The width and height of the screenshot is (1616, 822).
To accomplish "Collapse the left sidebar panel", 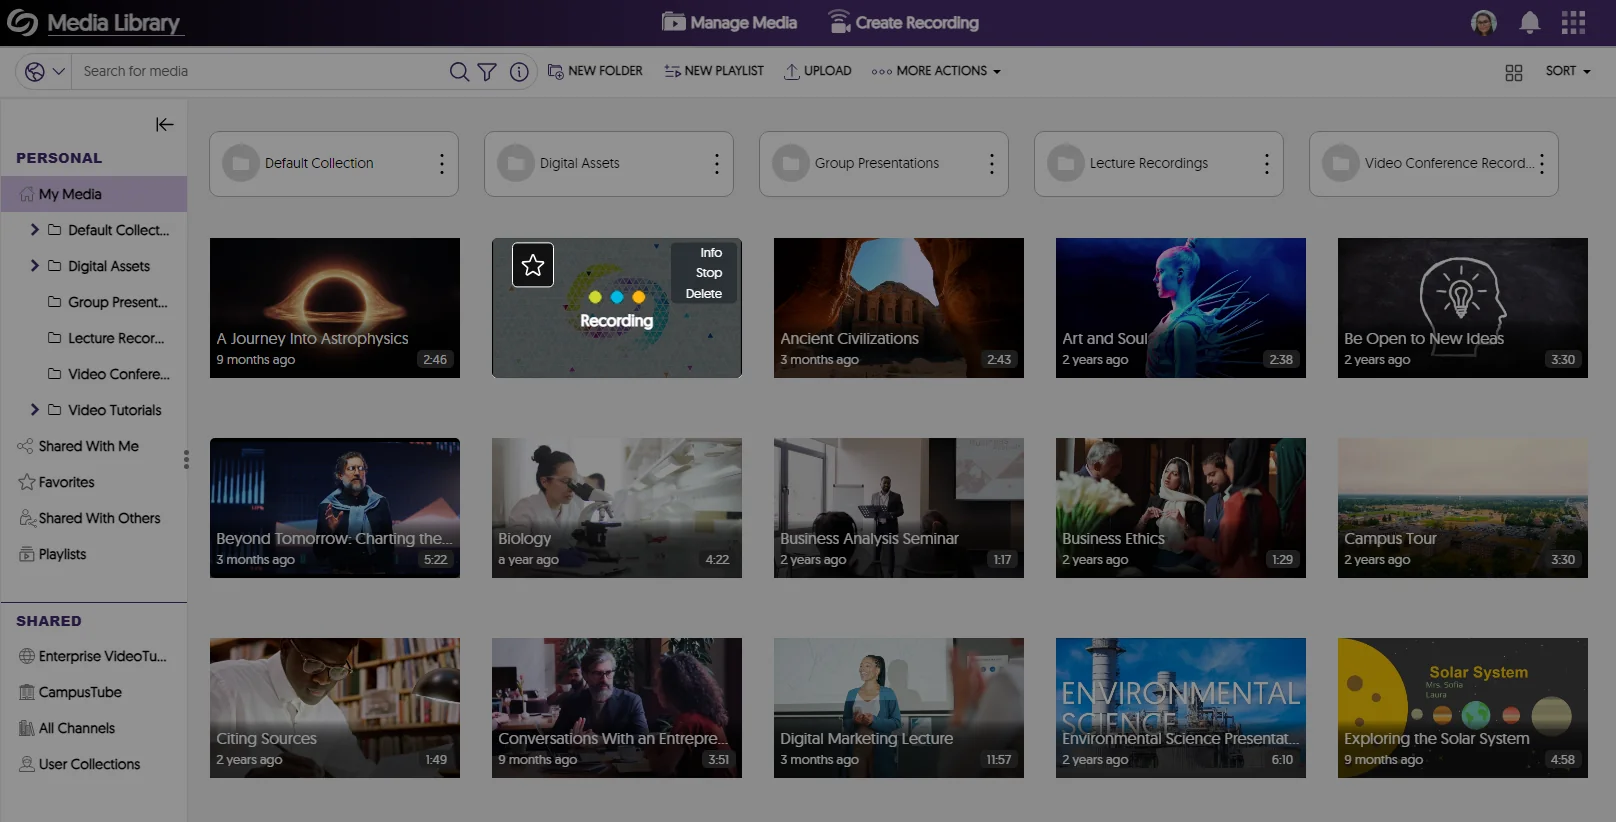I will (165, 124).
